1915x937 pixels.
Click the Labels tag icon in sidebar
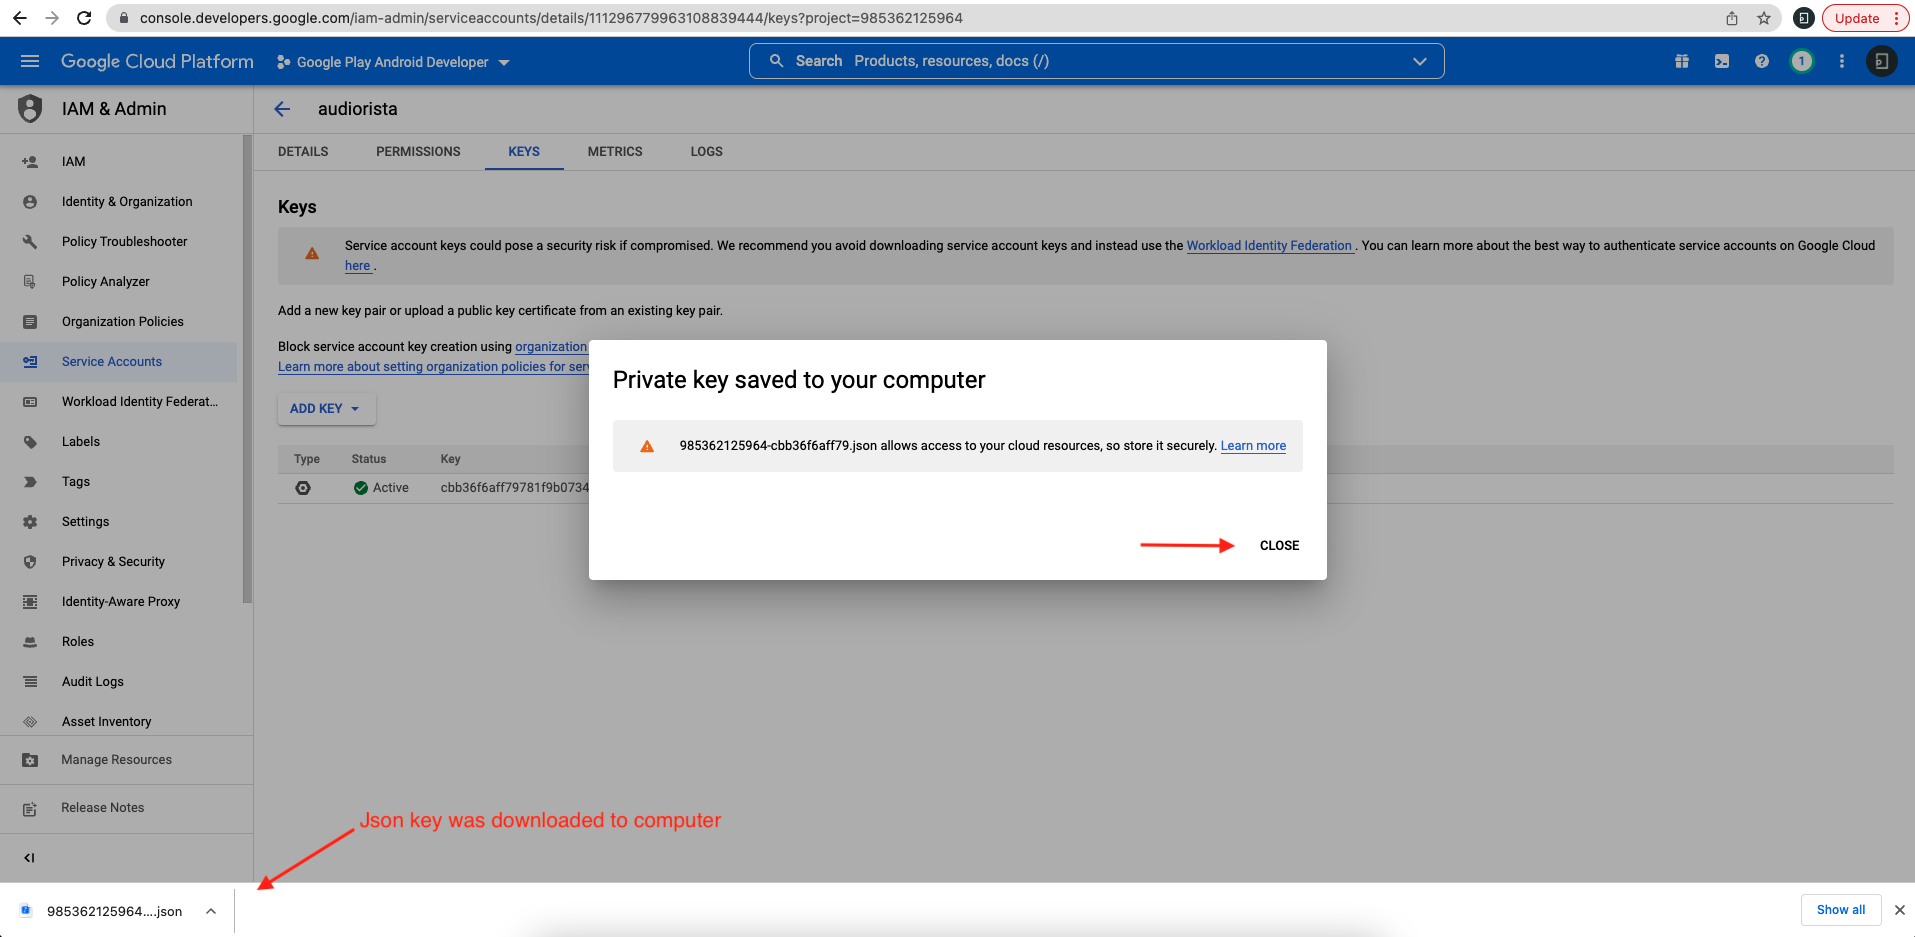coord(30,441)
